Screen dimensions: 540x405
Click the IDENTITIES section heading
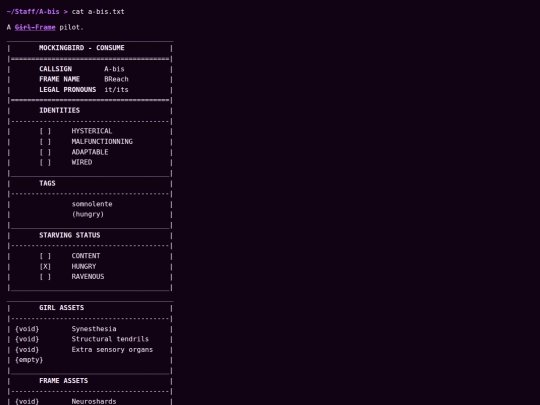pyautogui.click(x=59, y=110)
